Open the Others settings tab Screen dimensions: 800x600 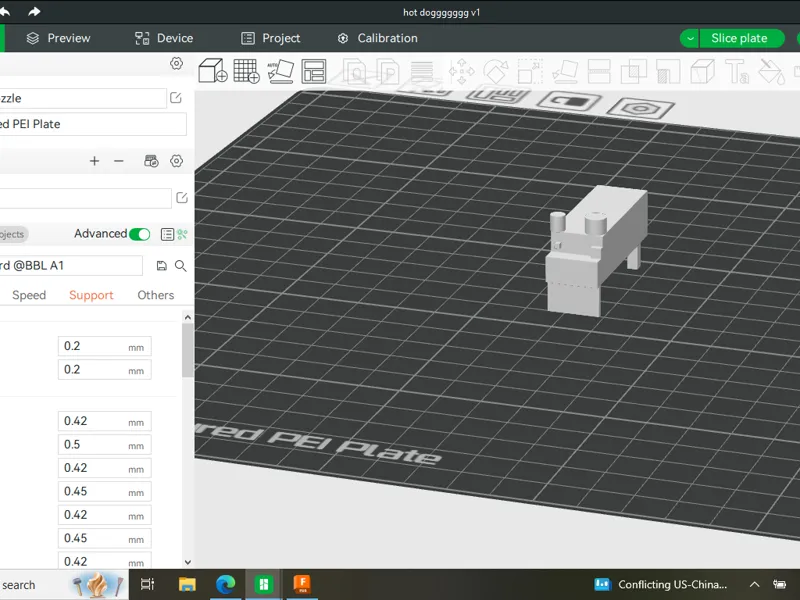point(156,295)
